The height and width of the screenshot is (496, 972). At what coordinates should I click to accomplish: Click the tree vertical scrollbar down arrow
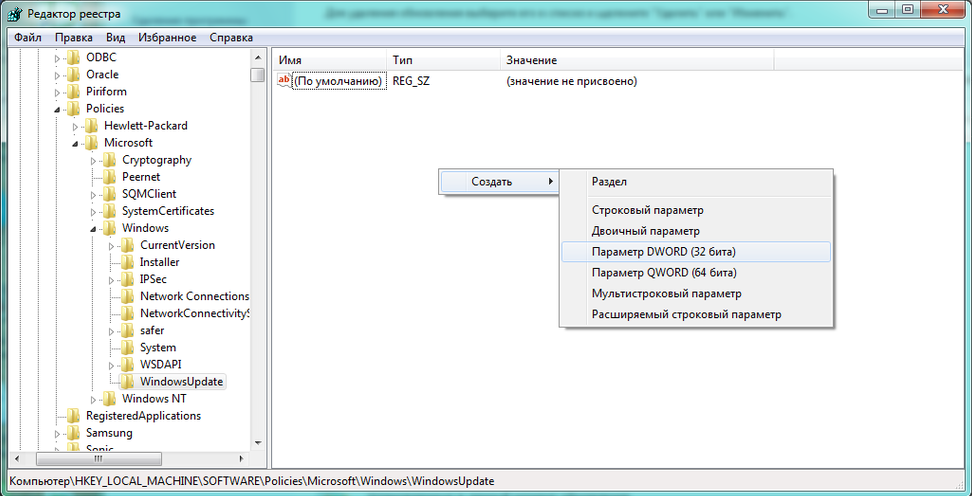[x=258, y=444]
